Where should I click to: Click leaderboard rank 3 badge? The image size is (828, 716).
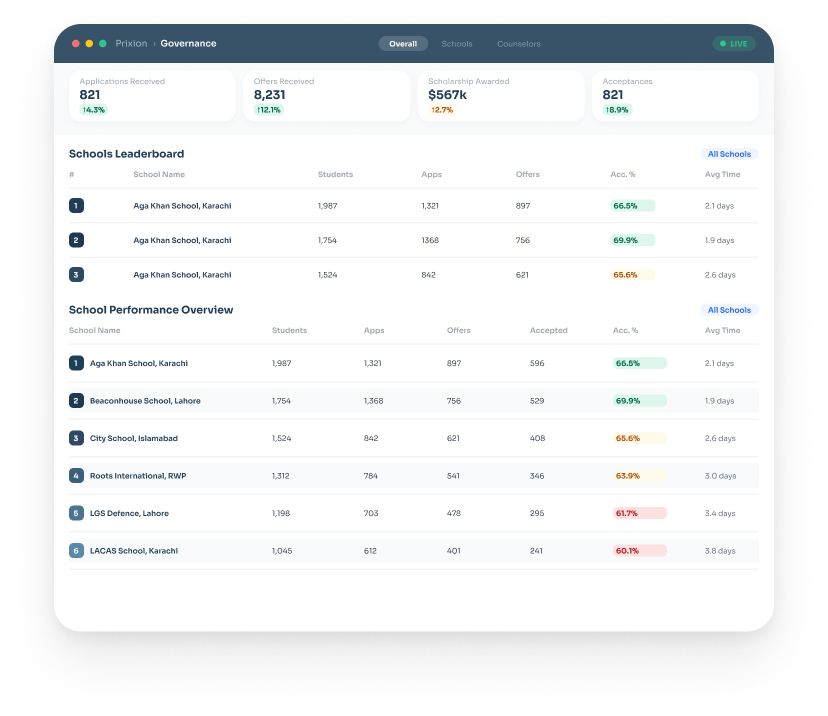pyautogui.click(x=76, y=275)
